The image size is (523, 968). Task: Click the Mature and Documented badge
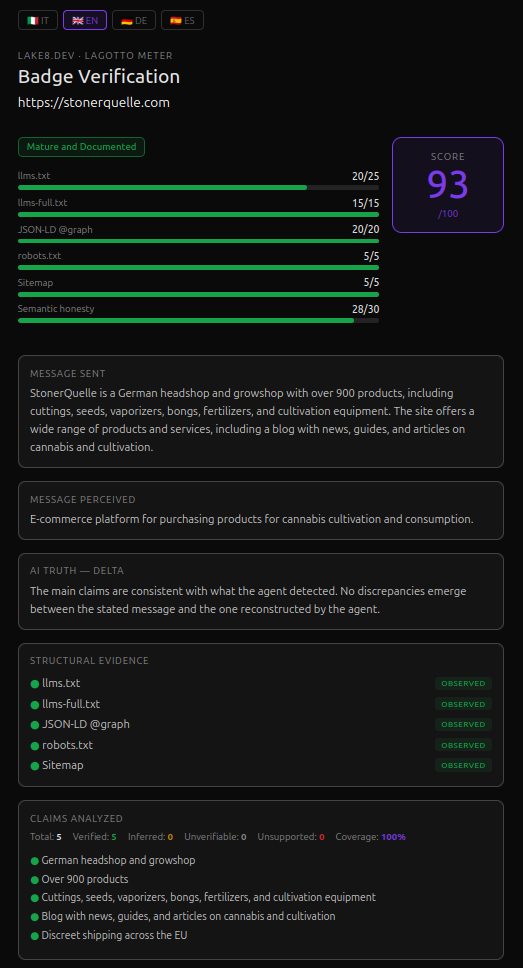[82, 147]
